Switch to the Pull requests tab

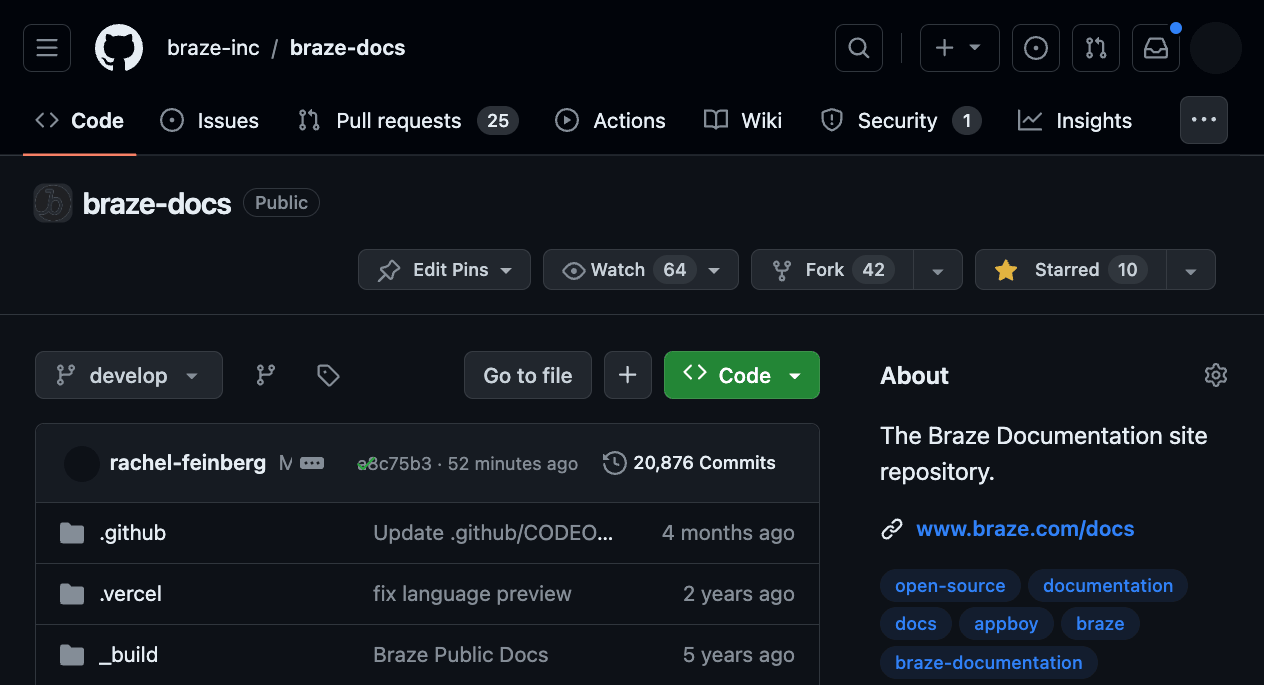coord(408,121)
